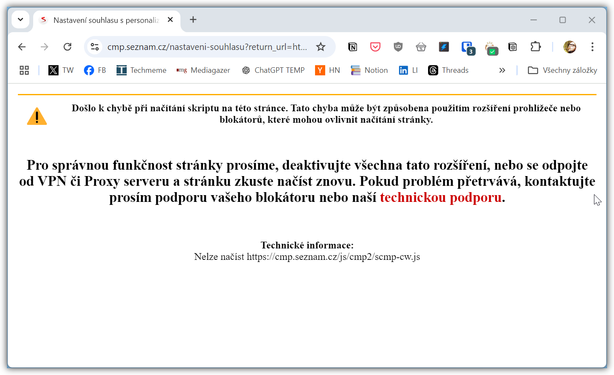Open the tab search dropdown arrow
Image resolution: width=614 pixels, height=375 pixels.
[x=20, y=20]
